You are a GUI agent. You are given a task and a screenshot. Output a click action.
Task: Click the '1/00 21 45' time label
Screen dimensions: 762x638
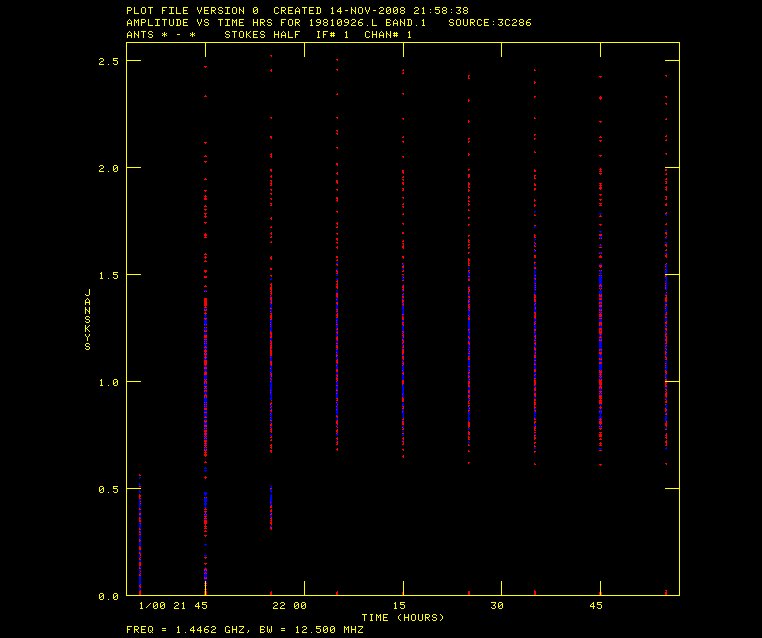[x=173, y=605]
